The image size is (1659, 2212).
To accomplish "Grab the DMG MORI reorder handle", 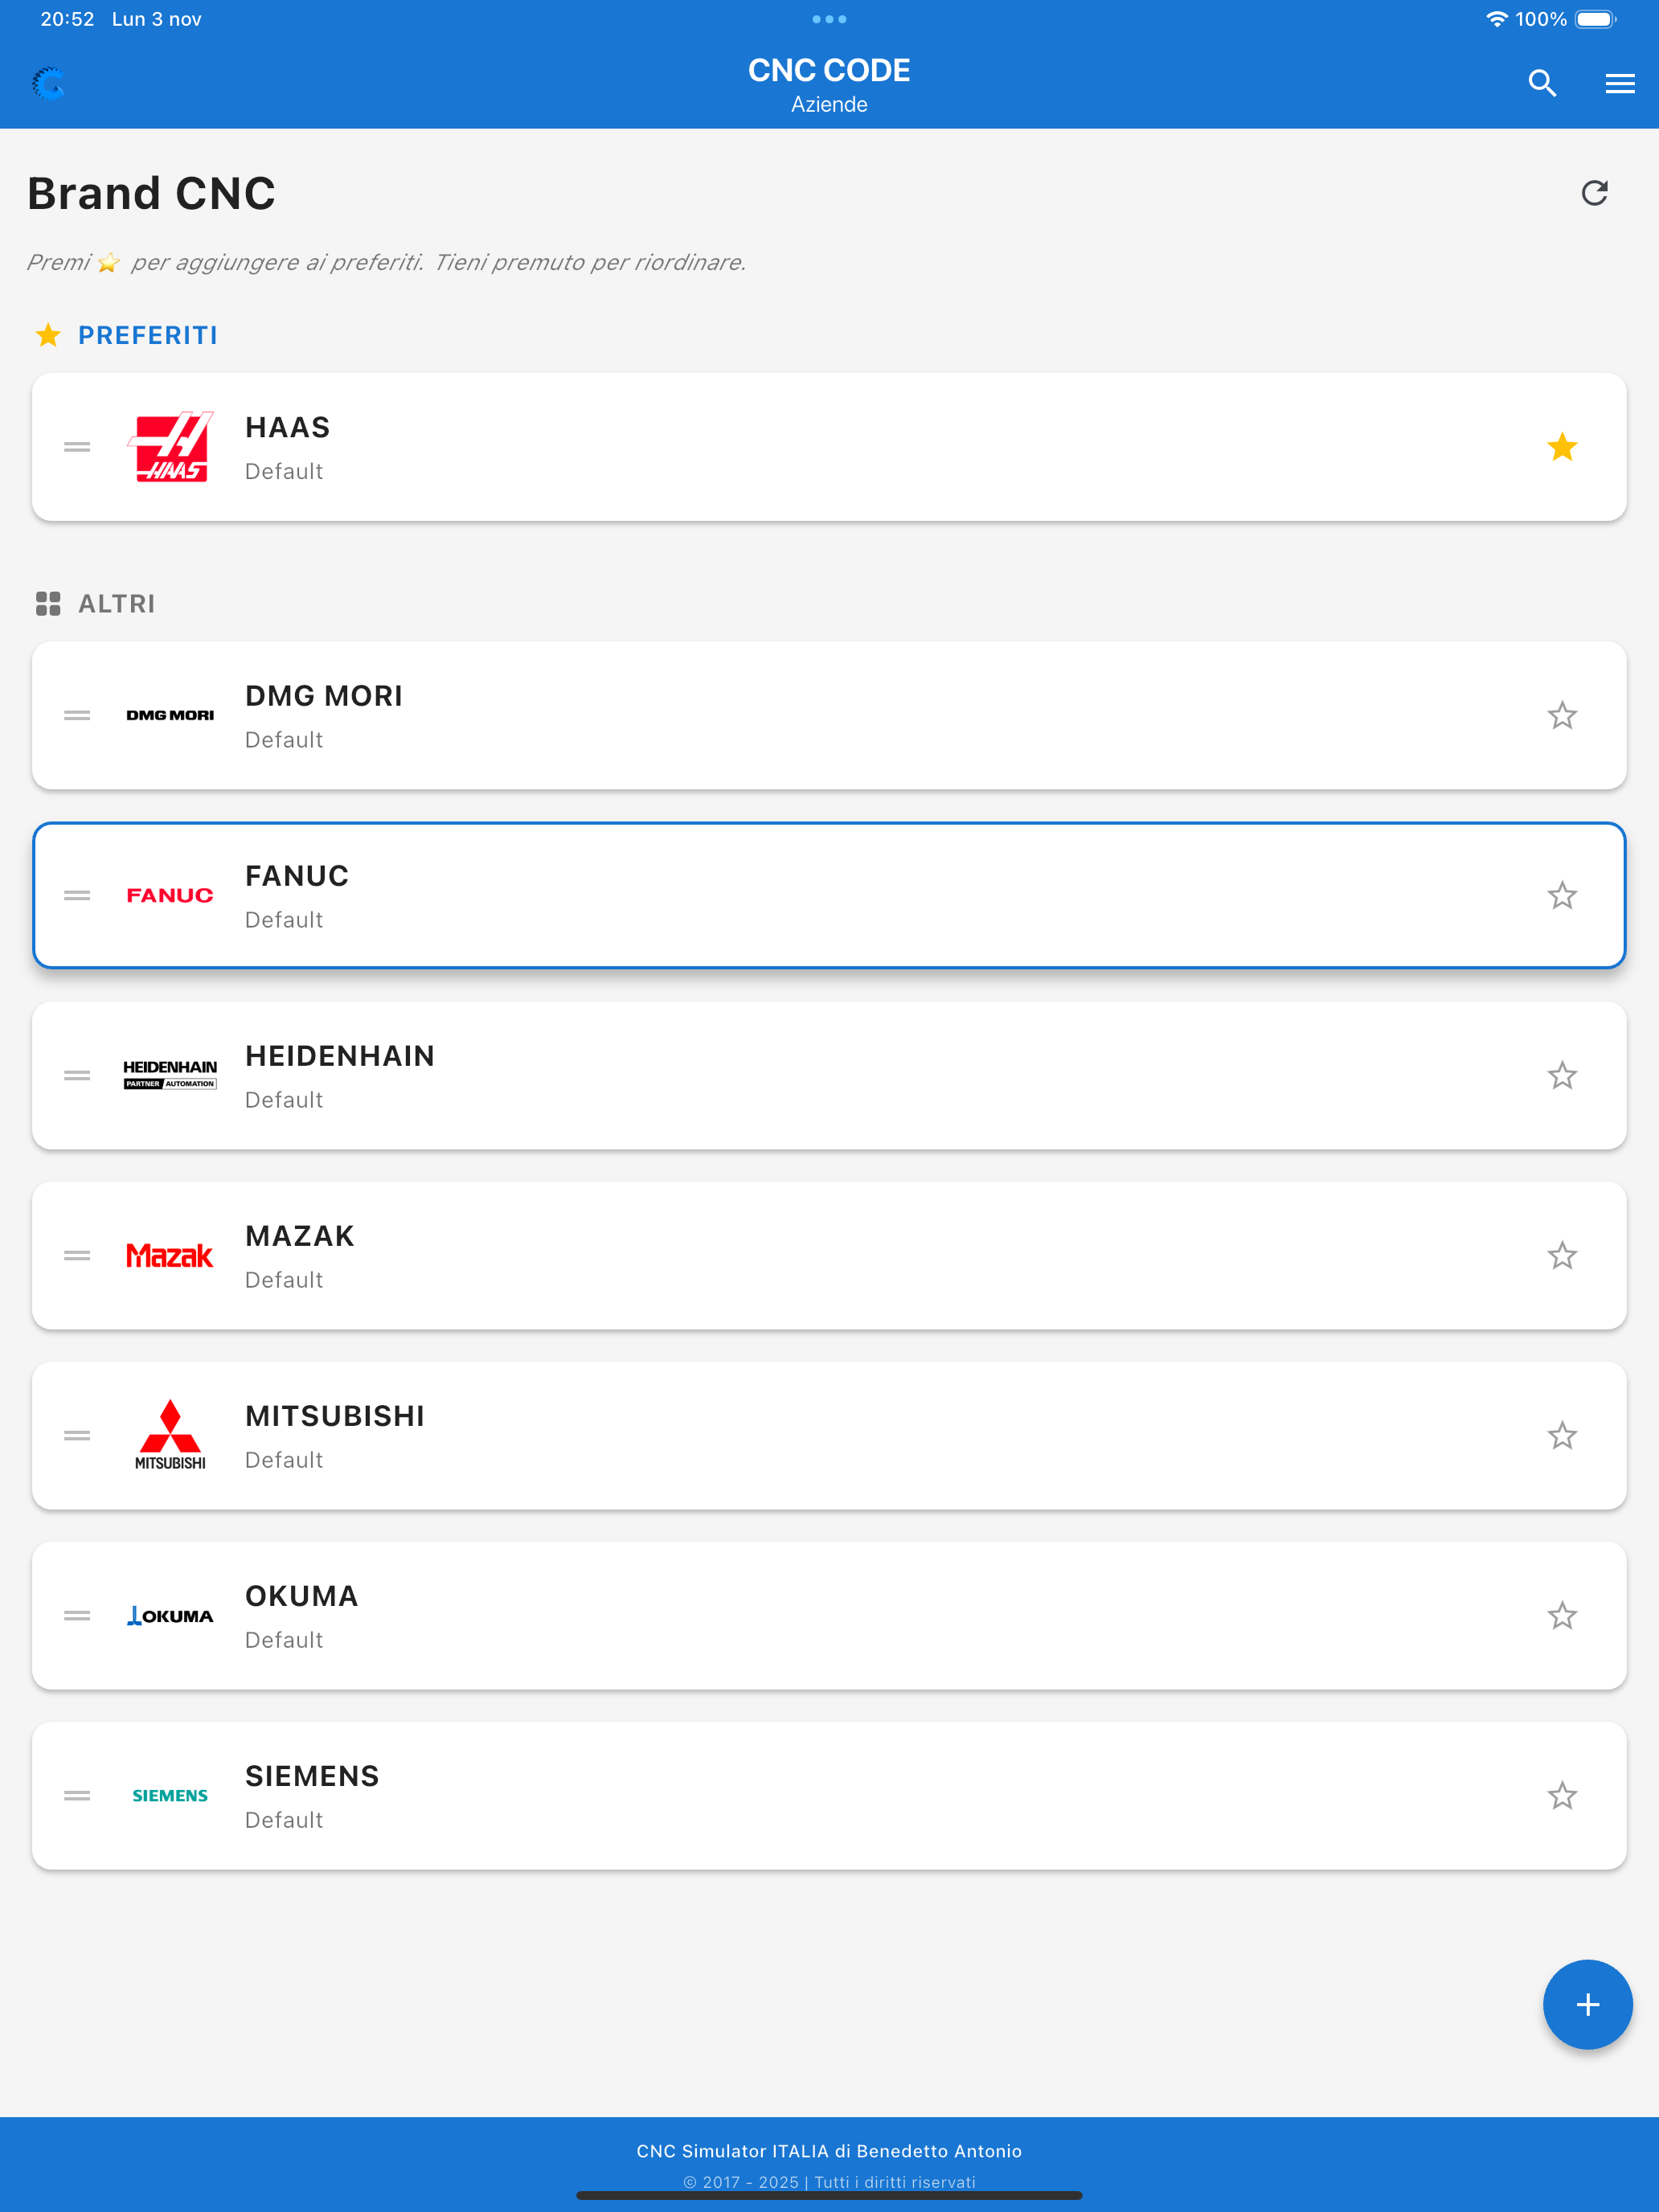I will coord(77,715).
